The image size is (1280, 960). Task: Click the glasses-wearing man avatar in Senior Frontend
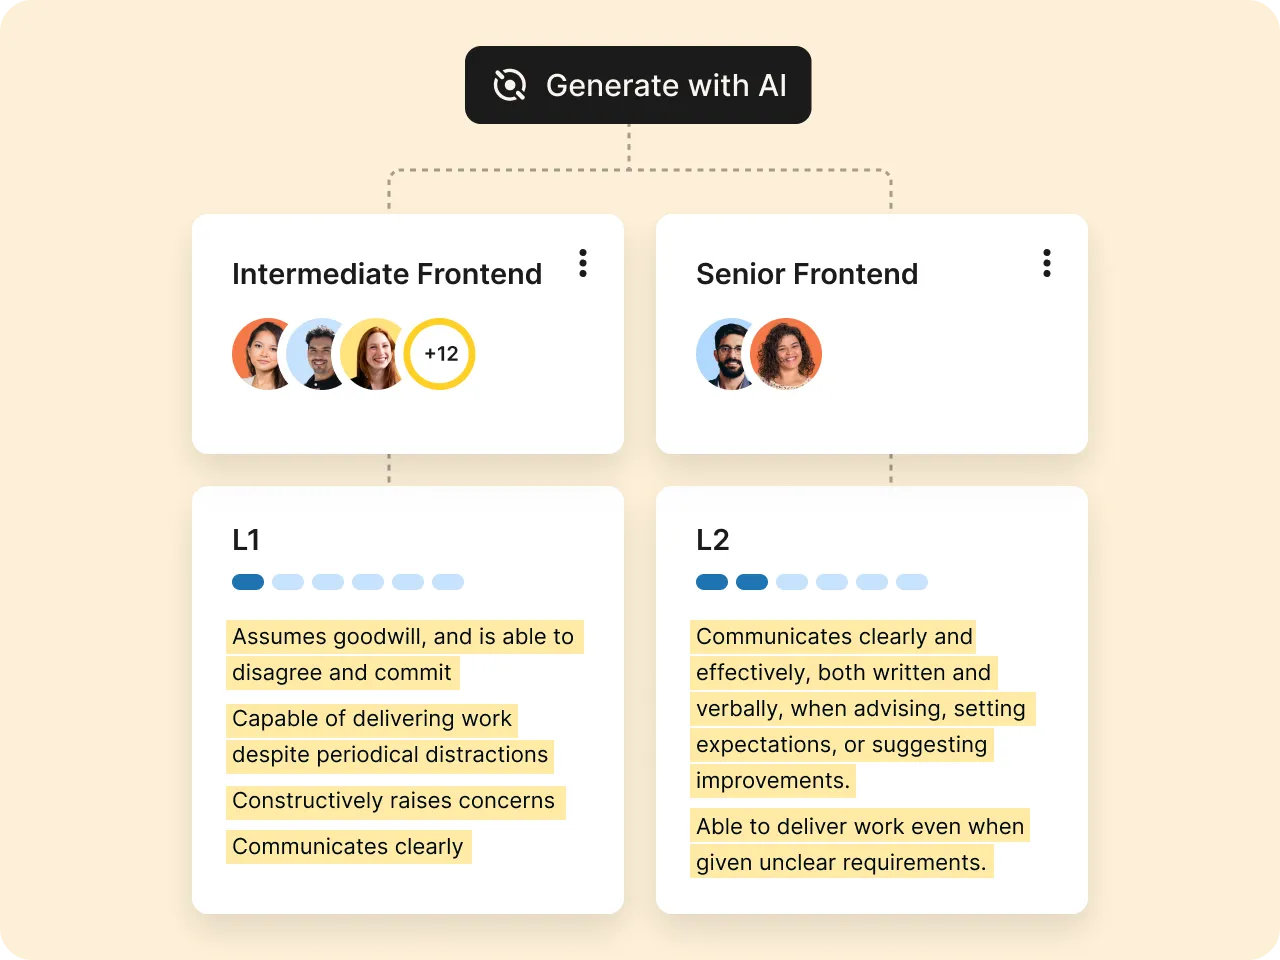[726, 354]
